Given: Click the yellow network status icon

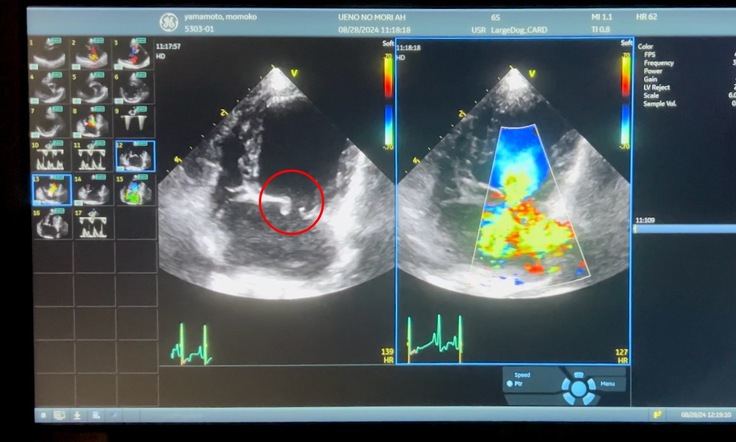Looking at the screenshot, I should coord(657,414).
